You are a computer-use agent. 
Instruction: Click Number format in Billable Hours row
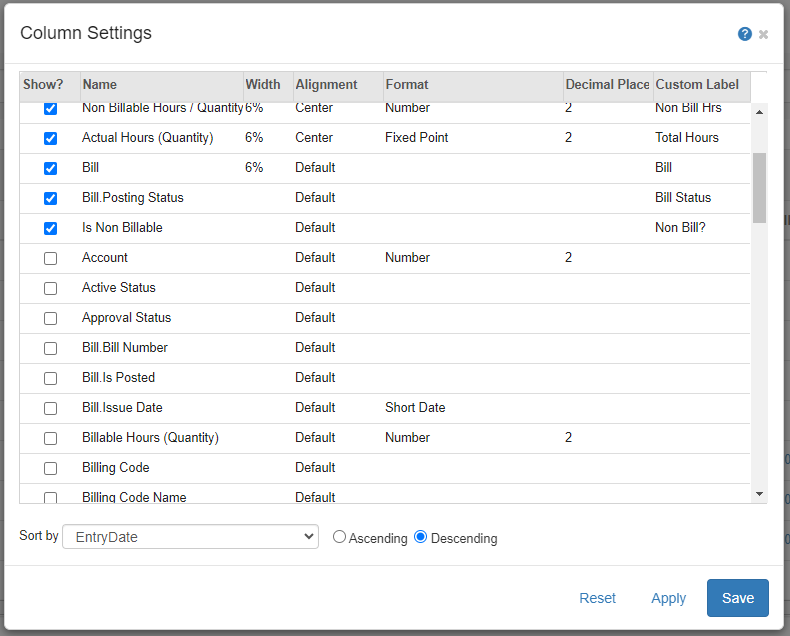(x=408, y=437)
